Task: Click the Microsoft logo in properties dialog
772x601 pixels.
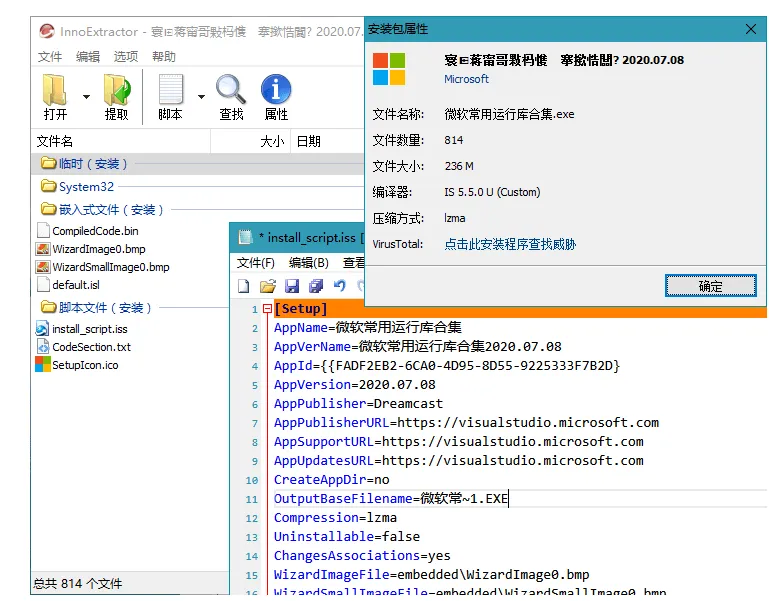Action: 389,69
